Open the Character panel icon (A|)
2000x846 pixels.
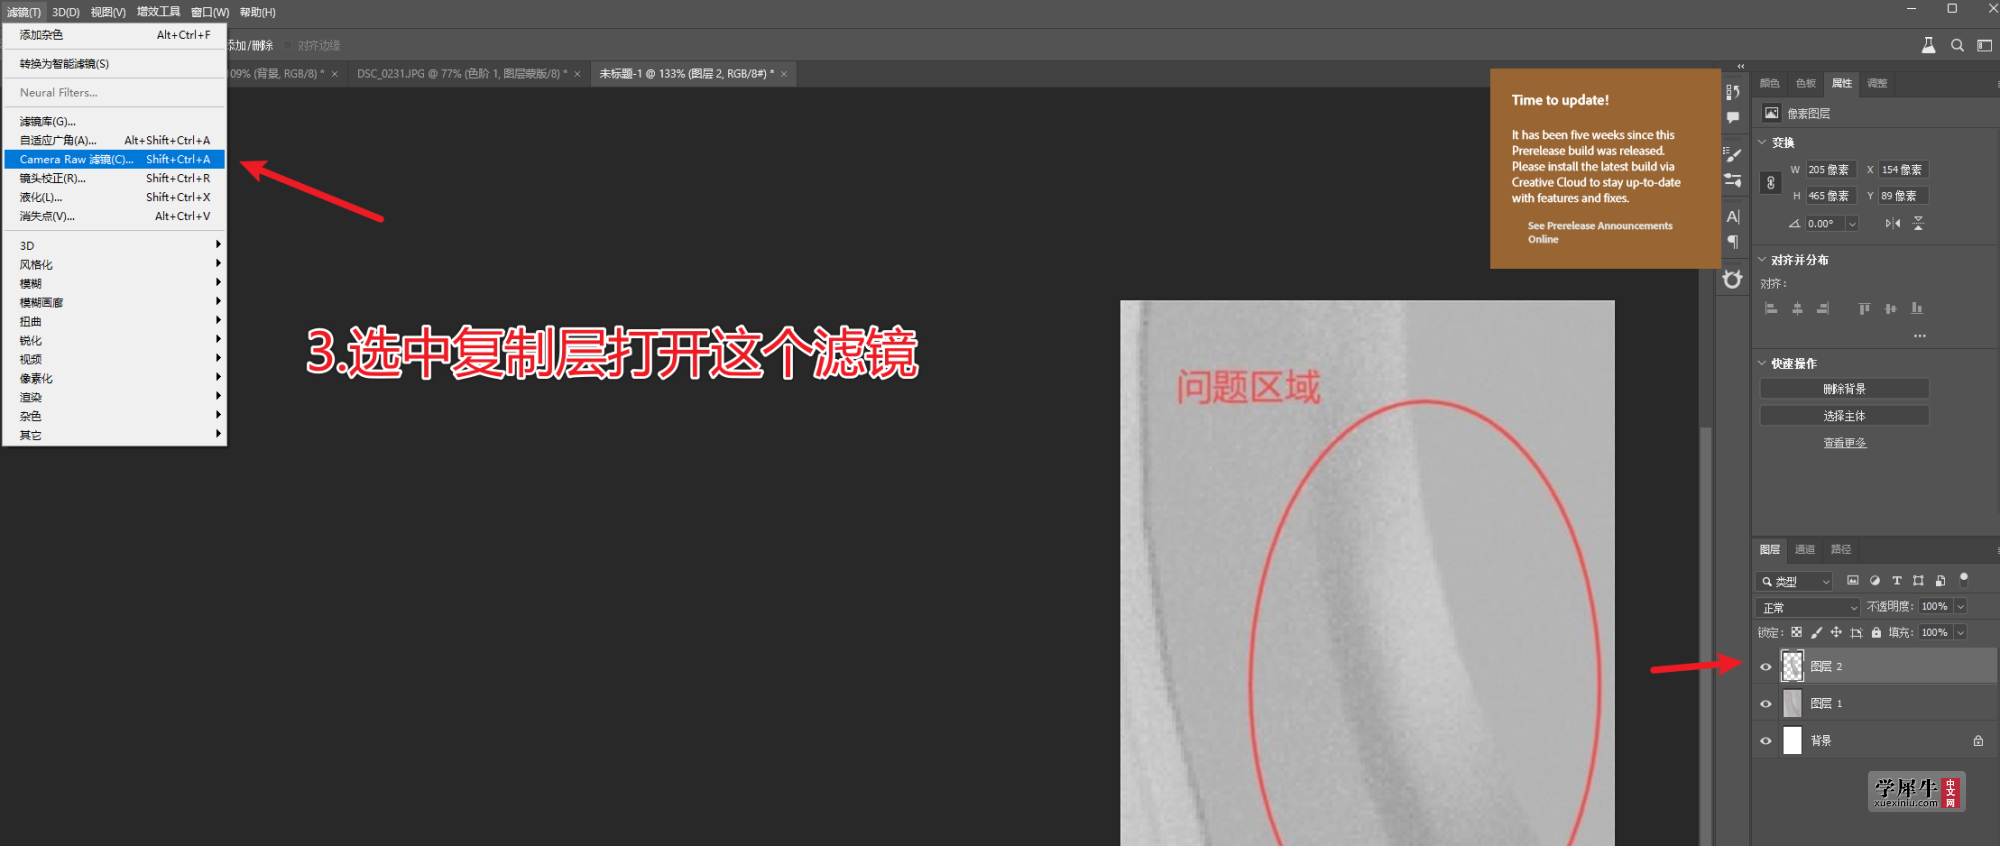[1733, 216]
